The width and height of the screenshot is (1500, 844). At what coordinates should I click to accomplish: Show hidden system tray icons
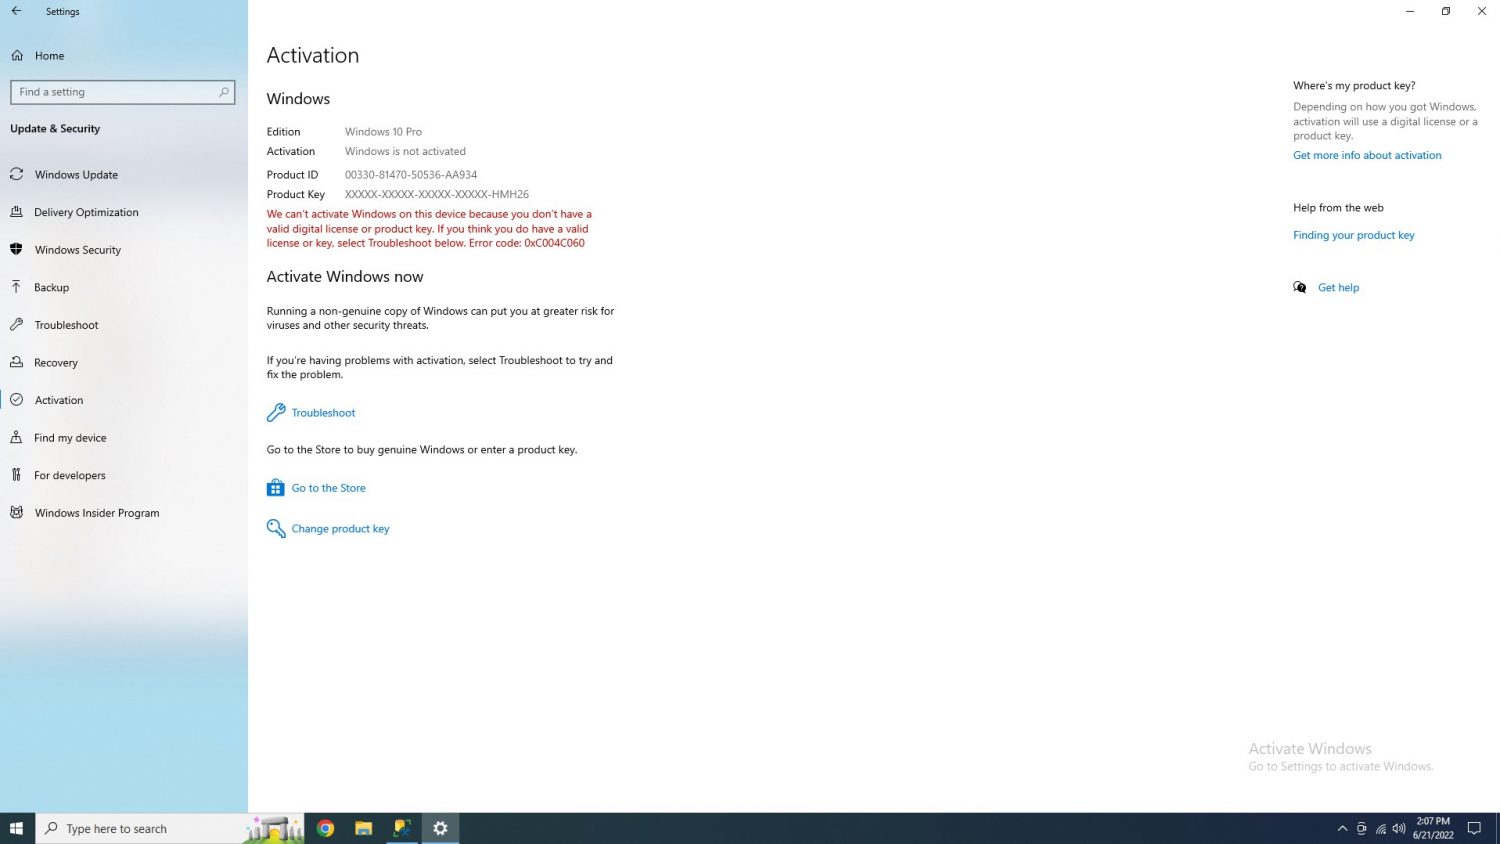click(1342, 829)
